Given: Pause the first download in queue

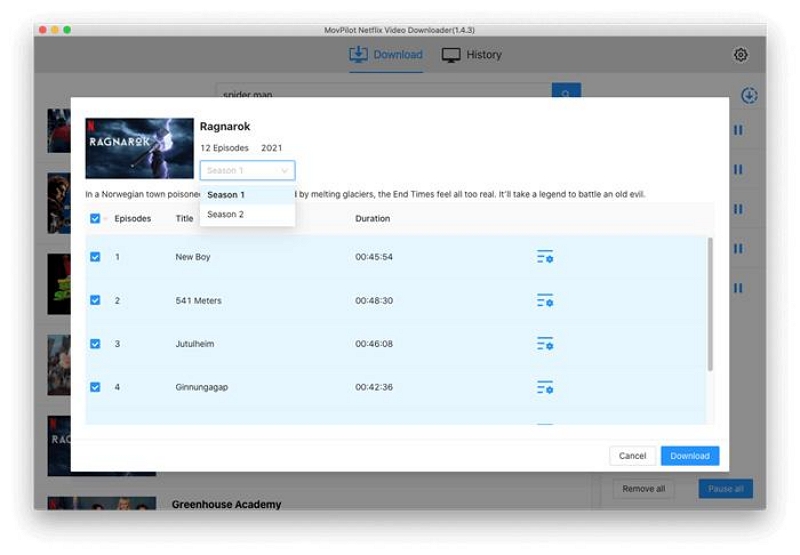Looking at the screenshot, I should click(738, 130).
